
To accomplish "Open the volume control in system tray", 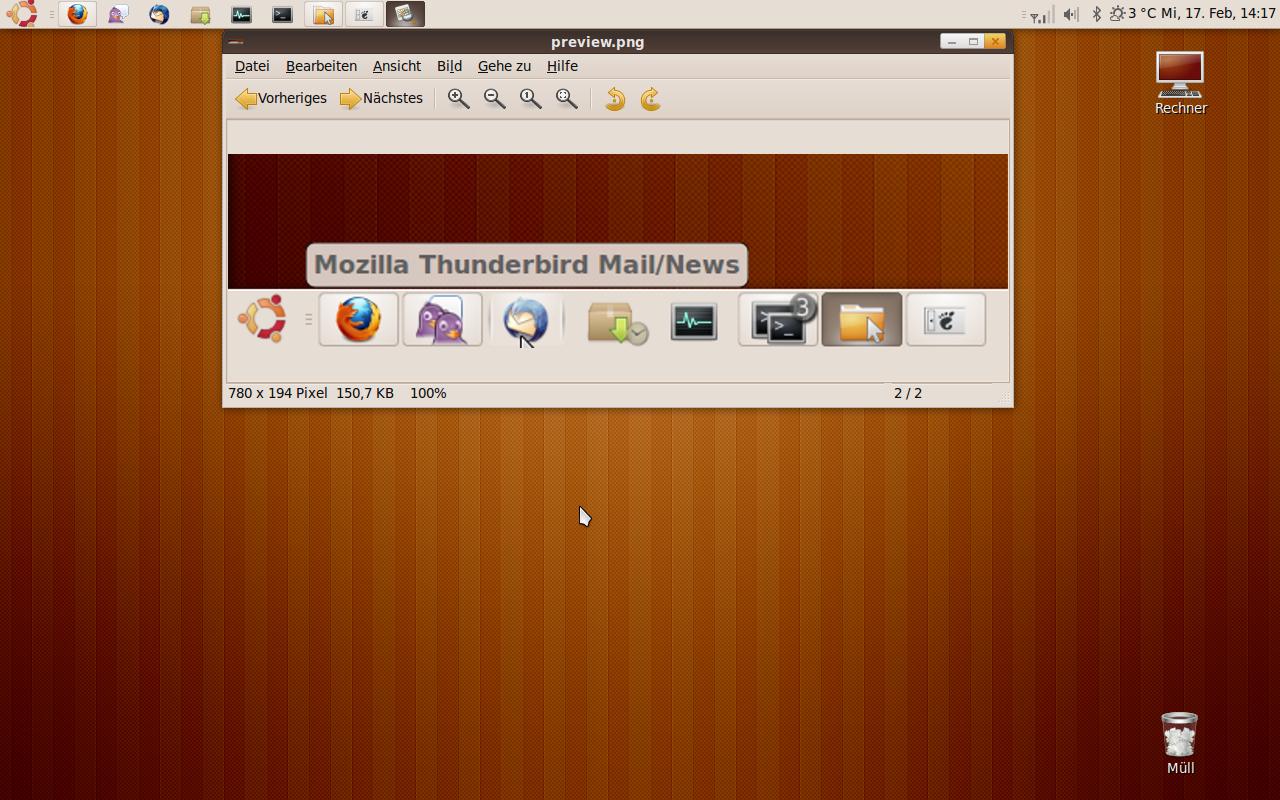I will click(x=1071, y=14).
